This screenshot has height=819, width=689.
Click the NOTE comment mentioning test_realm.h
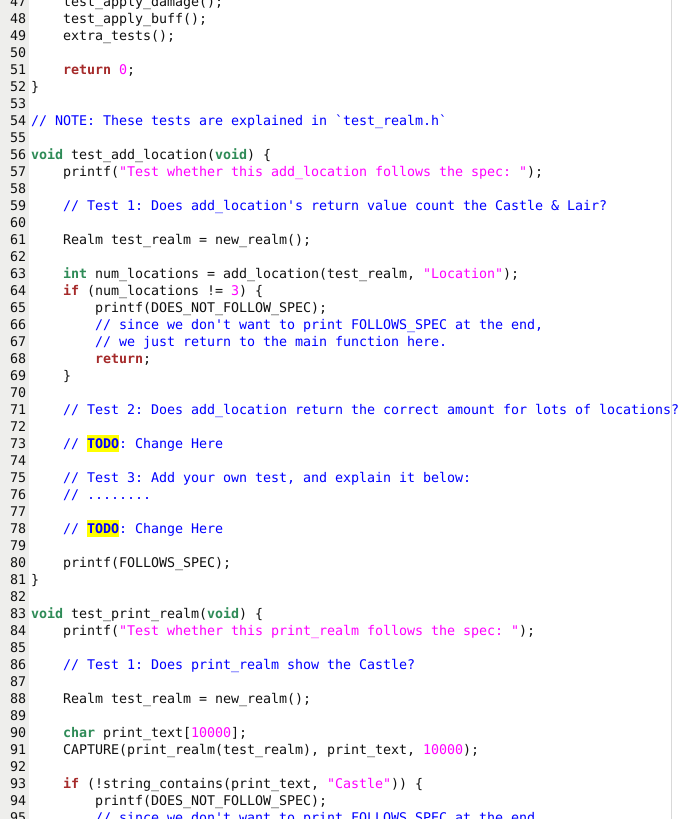point(238,121)
